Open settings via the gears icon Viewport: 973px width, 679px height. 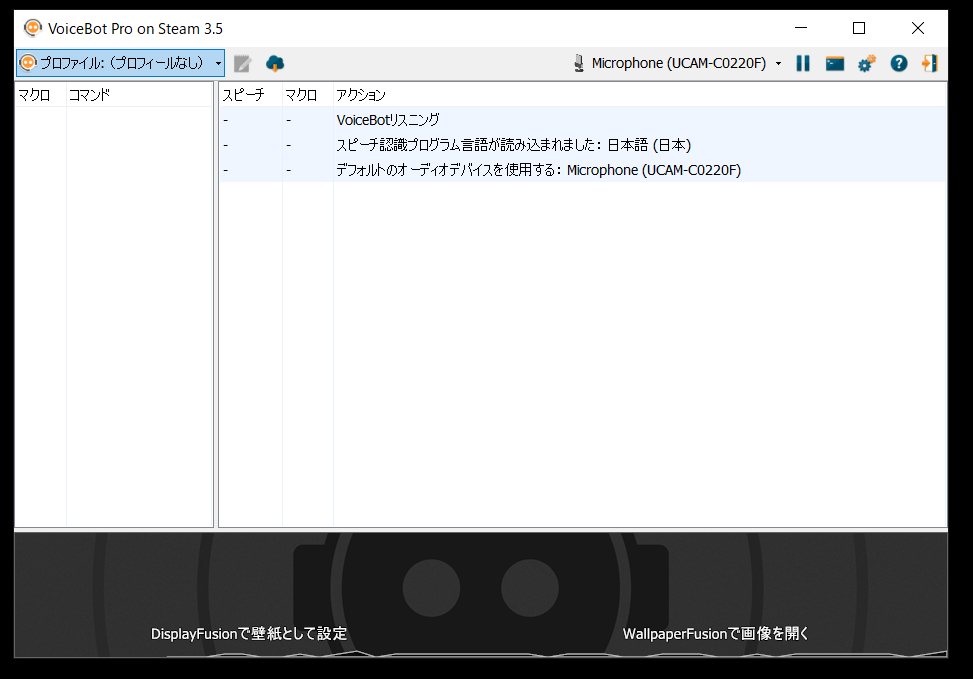867,63
